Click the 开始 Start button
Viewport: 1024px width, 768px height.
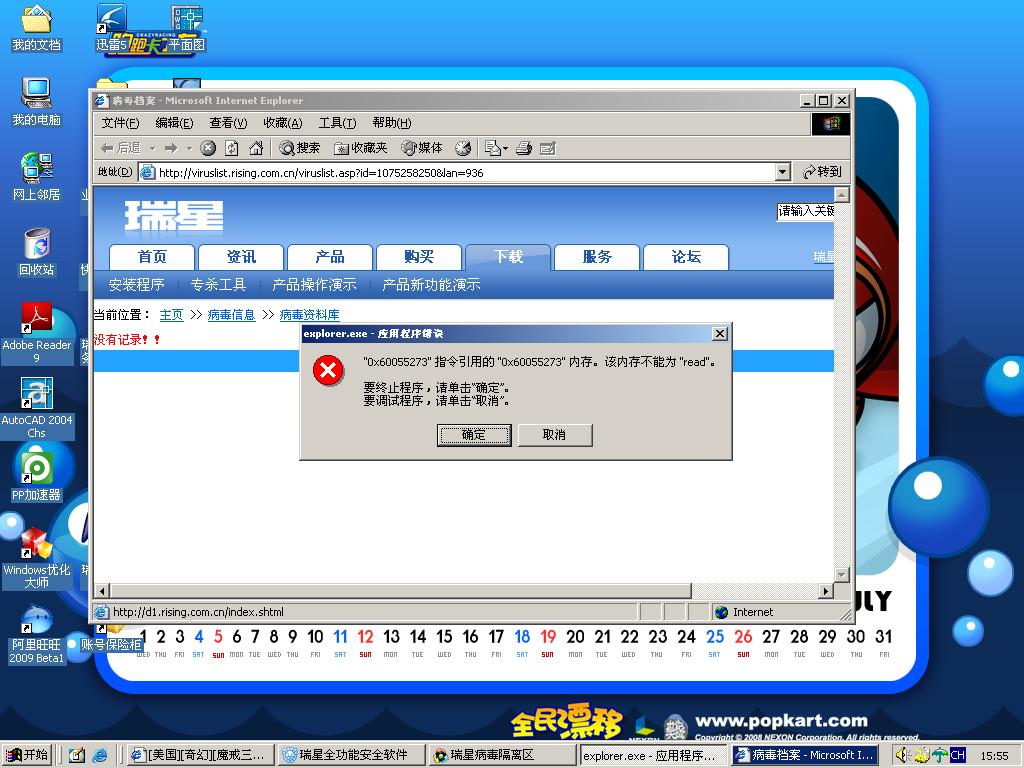[27, 755]
